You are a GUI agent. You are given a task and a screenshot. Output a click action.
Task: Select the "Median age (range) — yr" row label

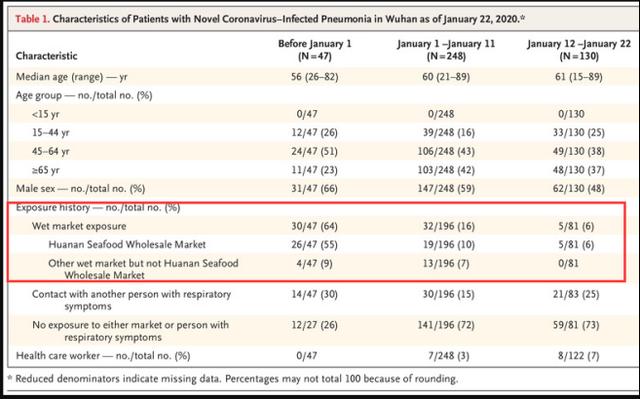tap(71, 77)
